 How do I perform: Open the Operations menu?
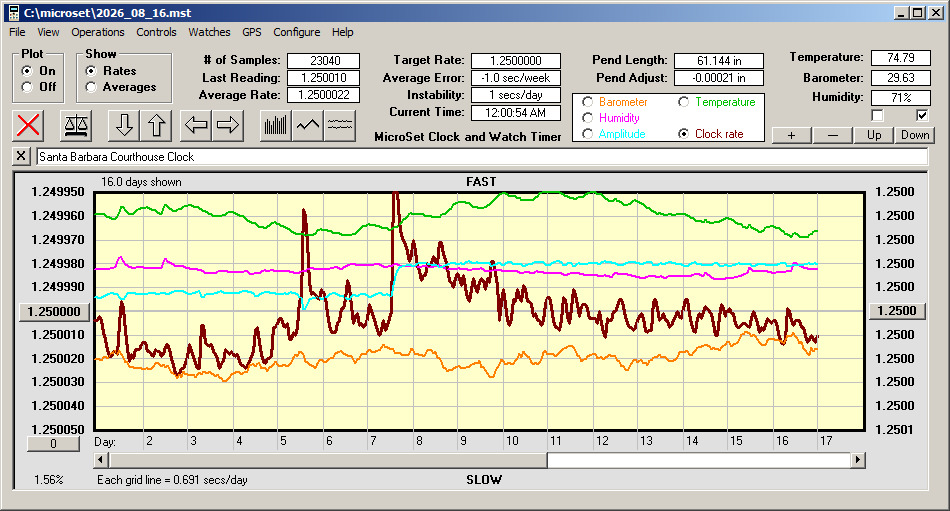98,32
